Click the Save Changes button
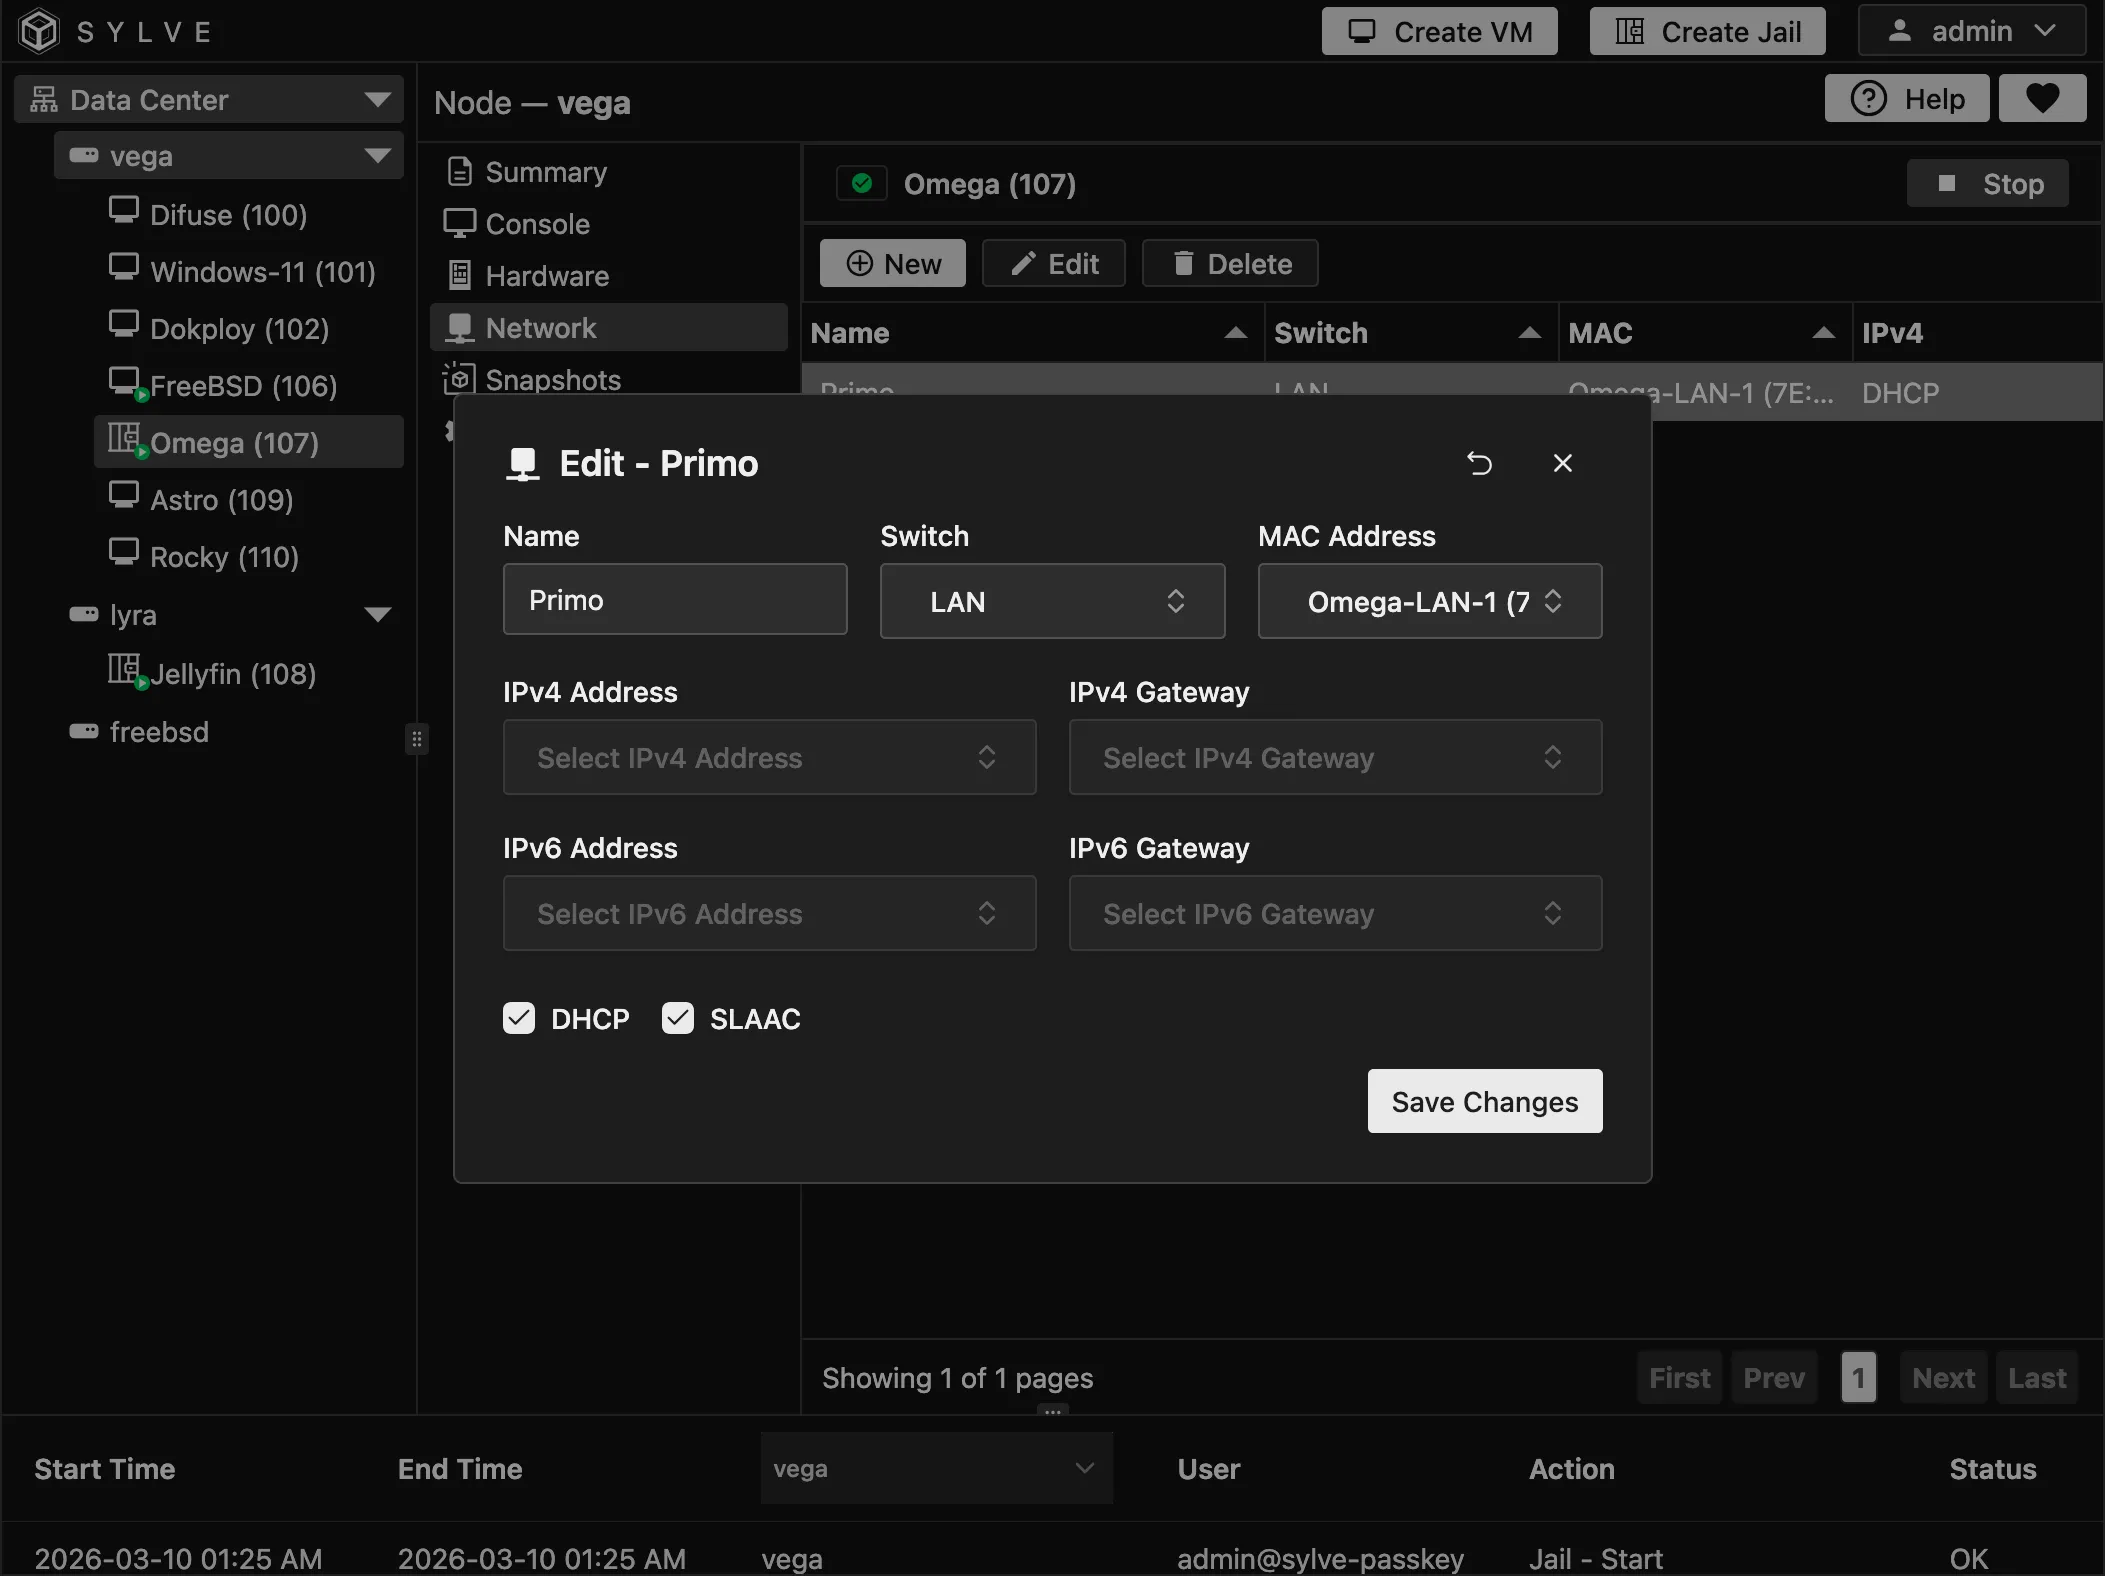 pyautogui.click(x=1483, y=1101)
